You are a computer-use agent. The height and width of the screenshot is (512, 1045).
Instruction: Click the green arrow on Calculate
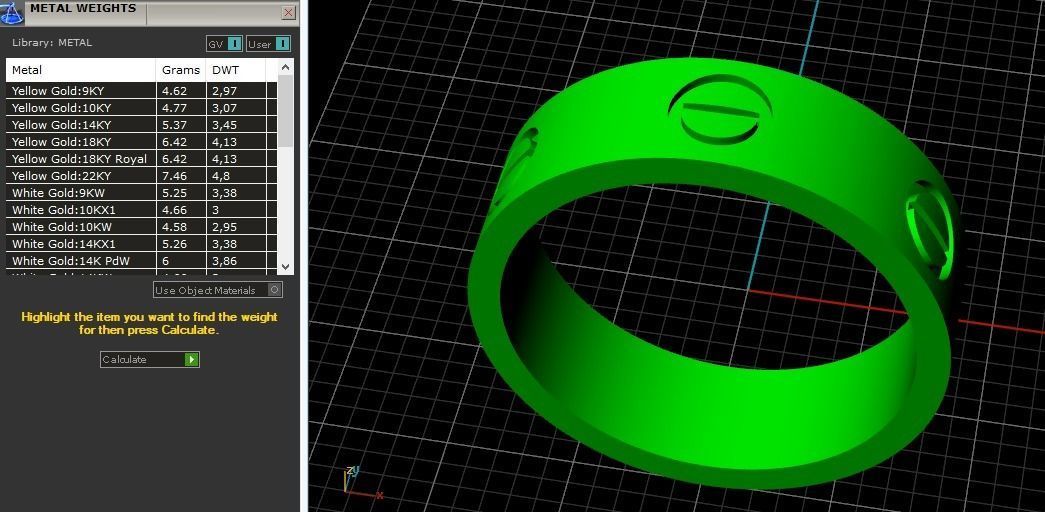pos(191,359)
